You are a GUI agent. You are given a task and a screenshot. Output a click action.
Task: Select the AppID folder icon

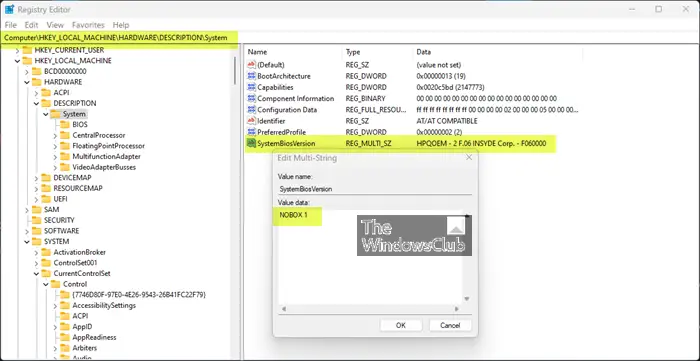(65, 327)
